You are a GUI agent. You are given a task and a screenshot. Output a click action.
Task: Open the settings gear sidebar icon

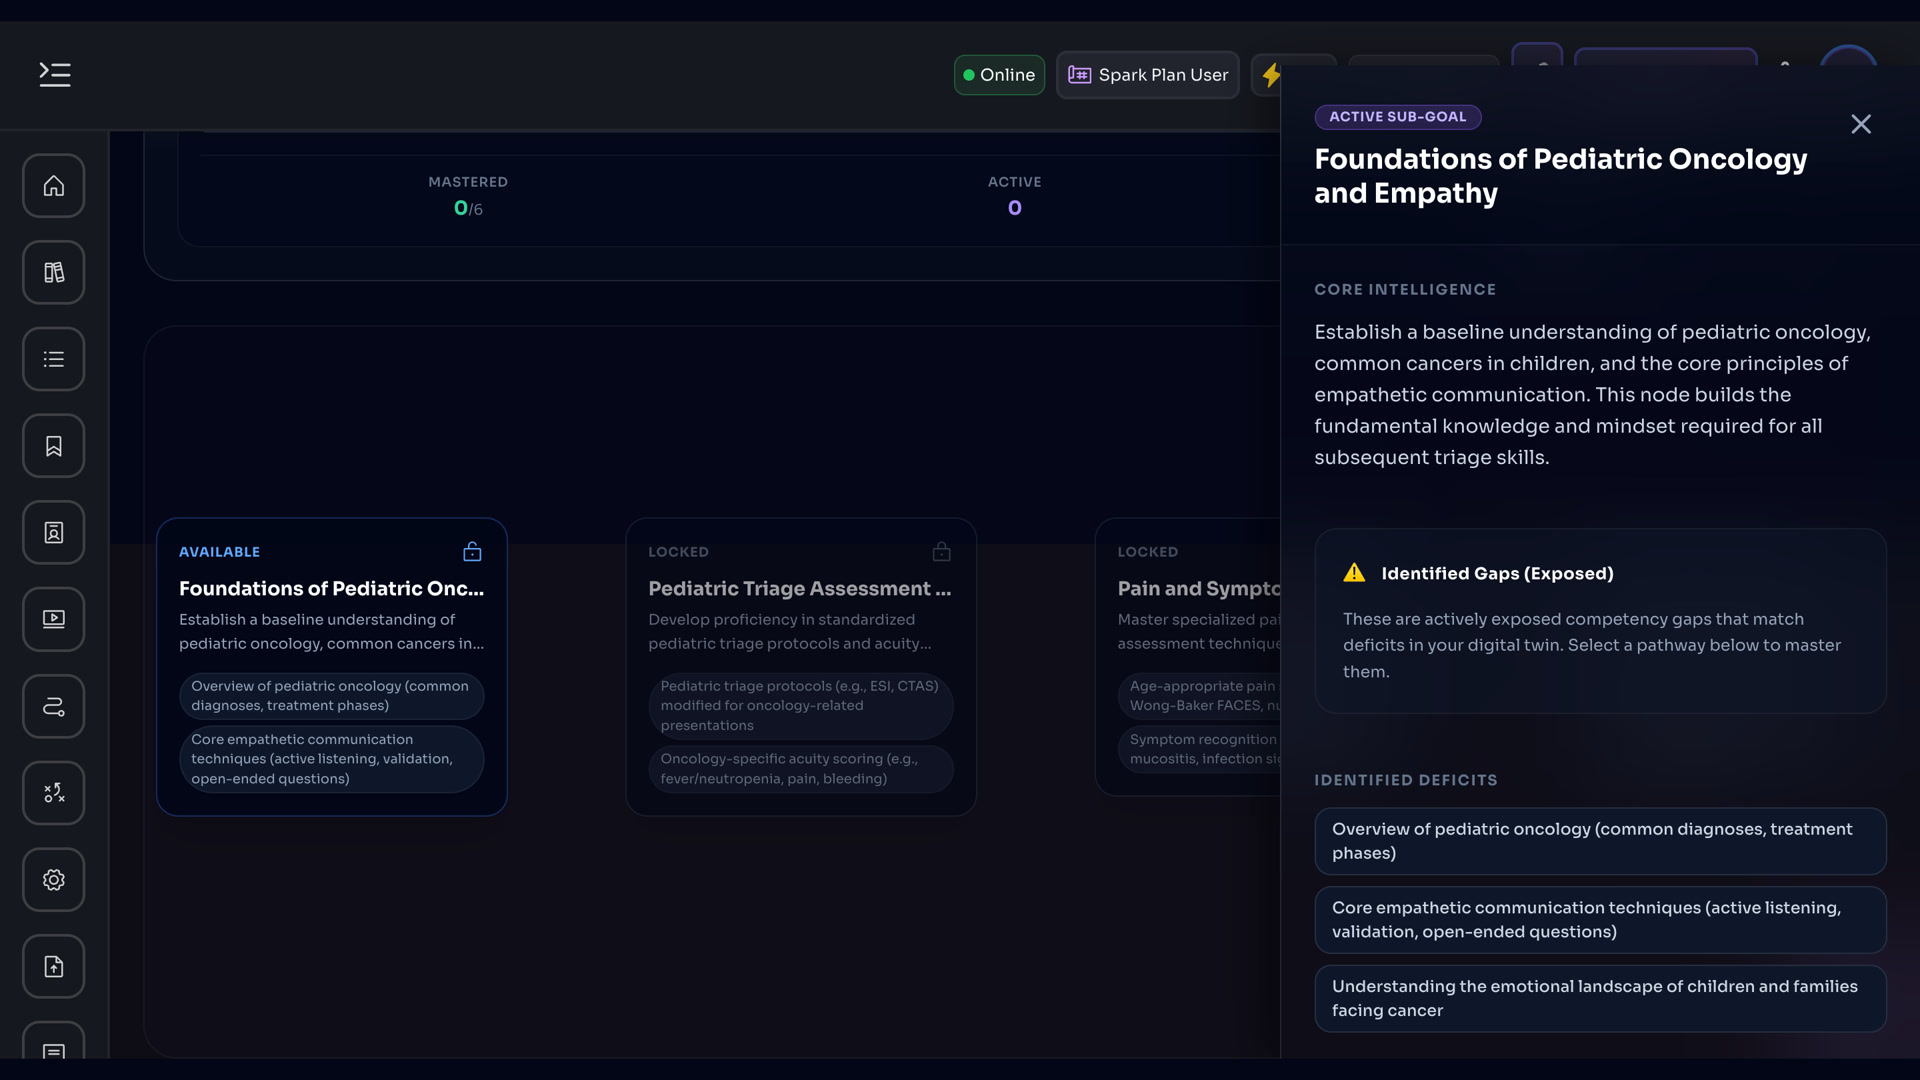pyautogui.click(x=54, y=880)
